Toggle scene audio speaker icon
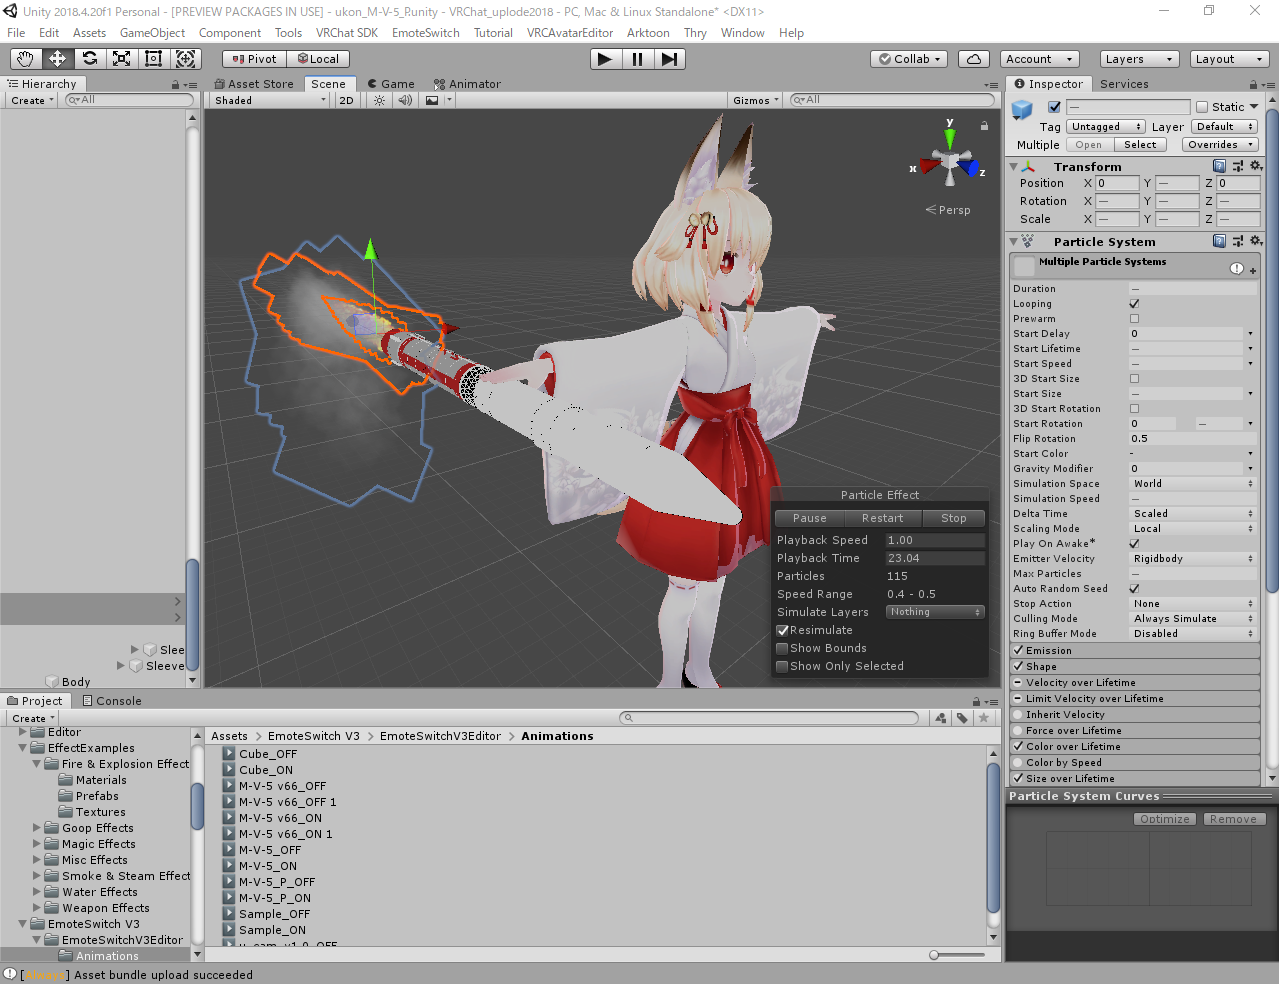 click(405, 100)
